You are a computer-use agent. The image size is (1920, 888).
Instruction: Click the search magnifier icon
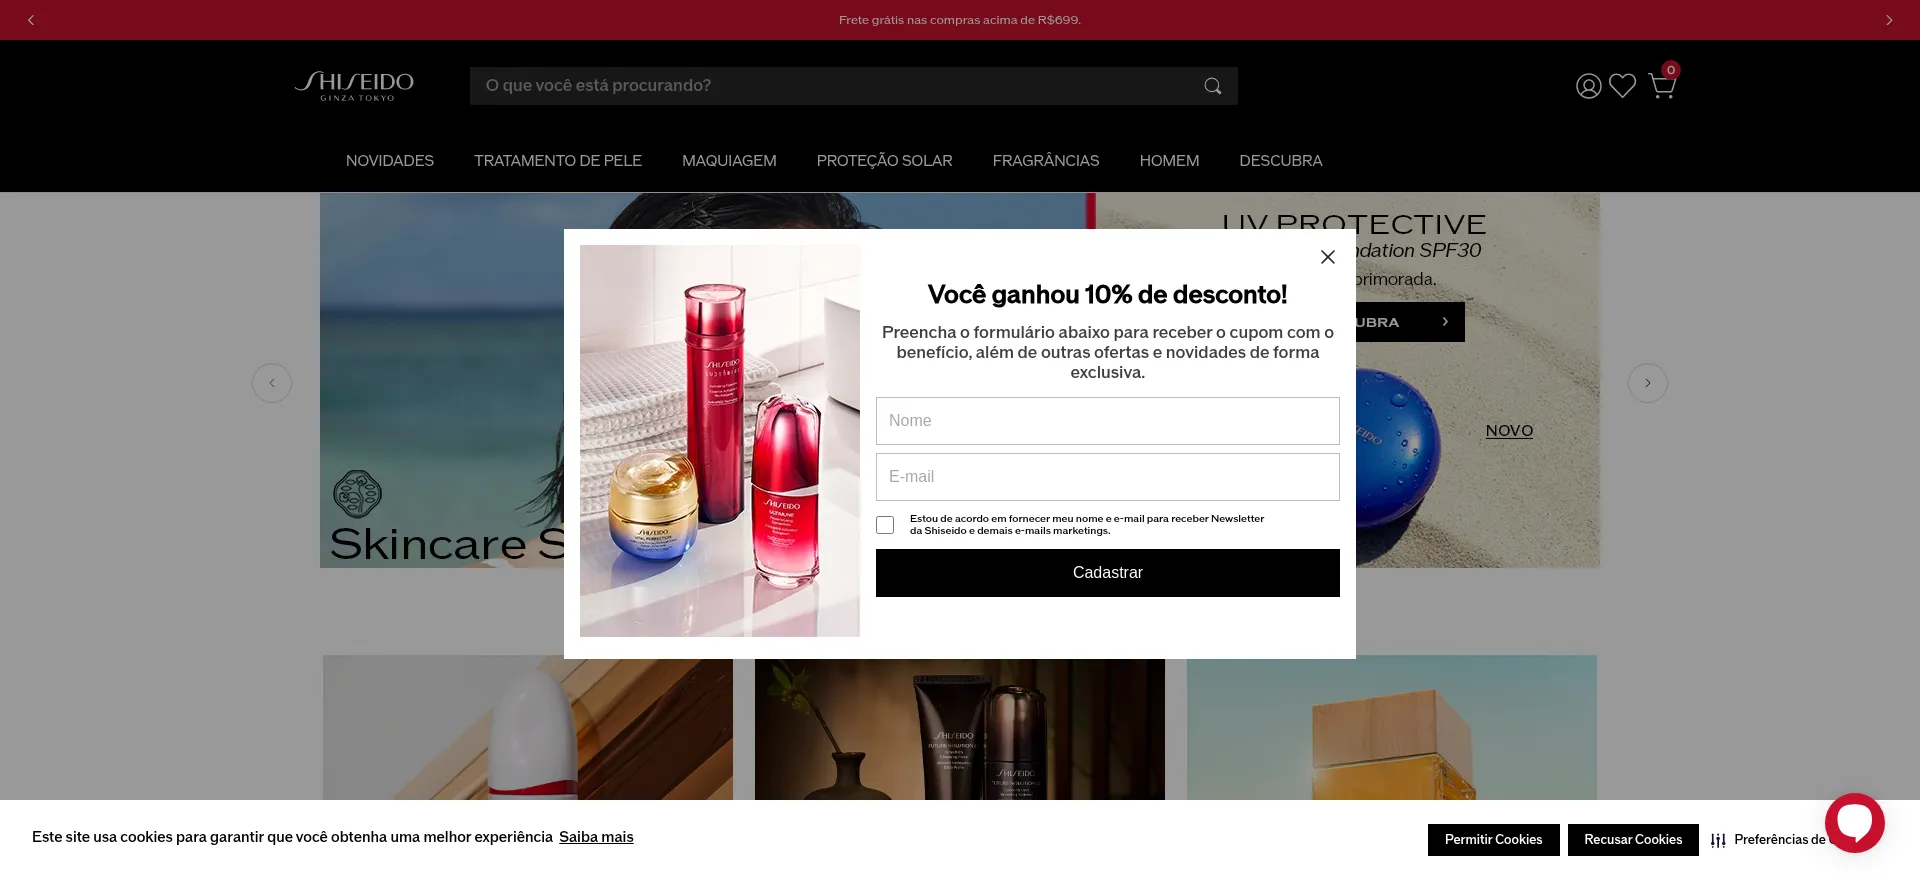pyautogui.click(x=1213, y=86)
